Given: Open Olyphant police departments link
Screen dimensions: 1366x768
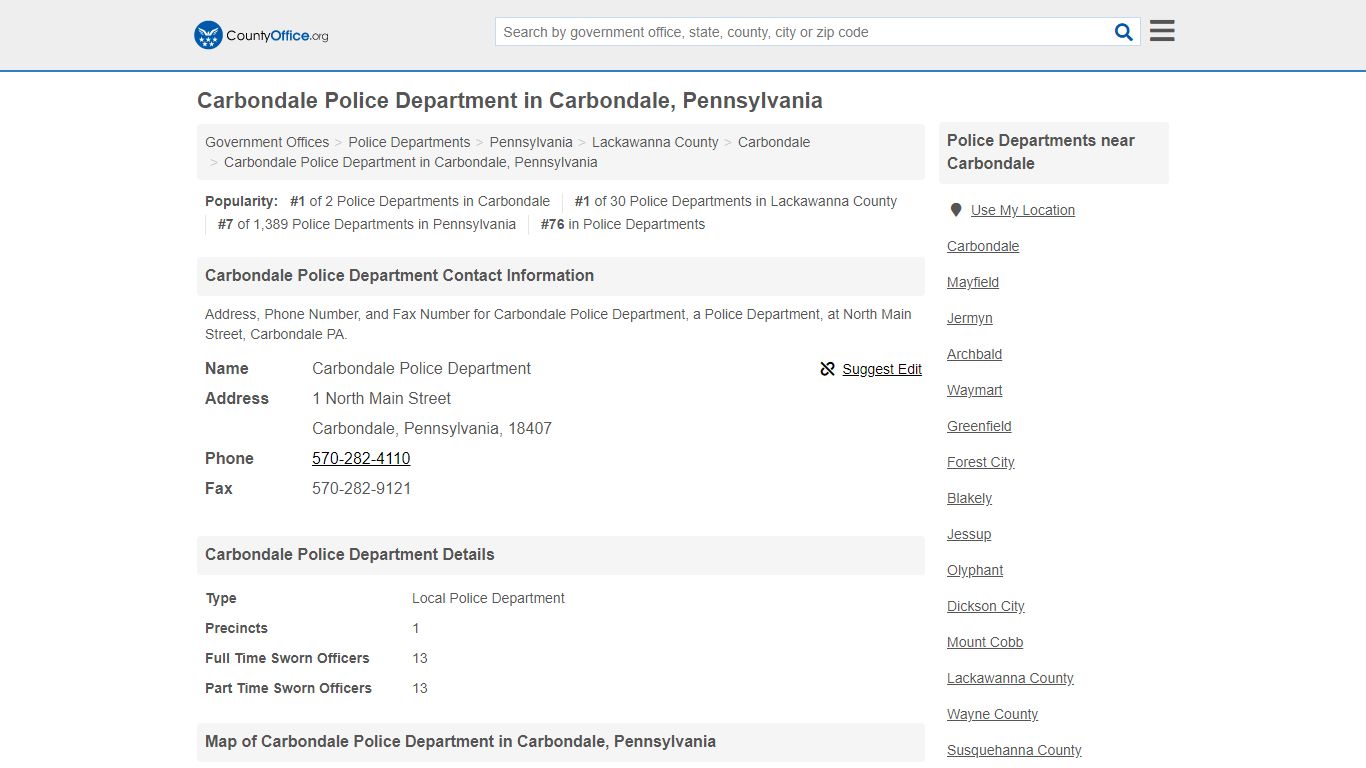Looking at the screenshot, I should pyautogui.click(x=975, y=570).
